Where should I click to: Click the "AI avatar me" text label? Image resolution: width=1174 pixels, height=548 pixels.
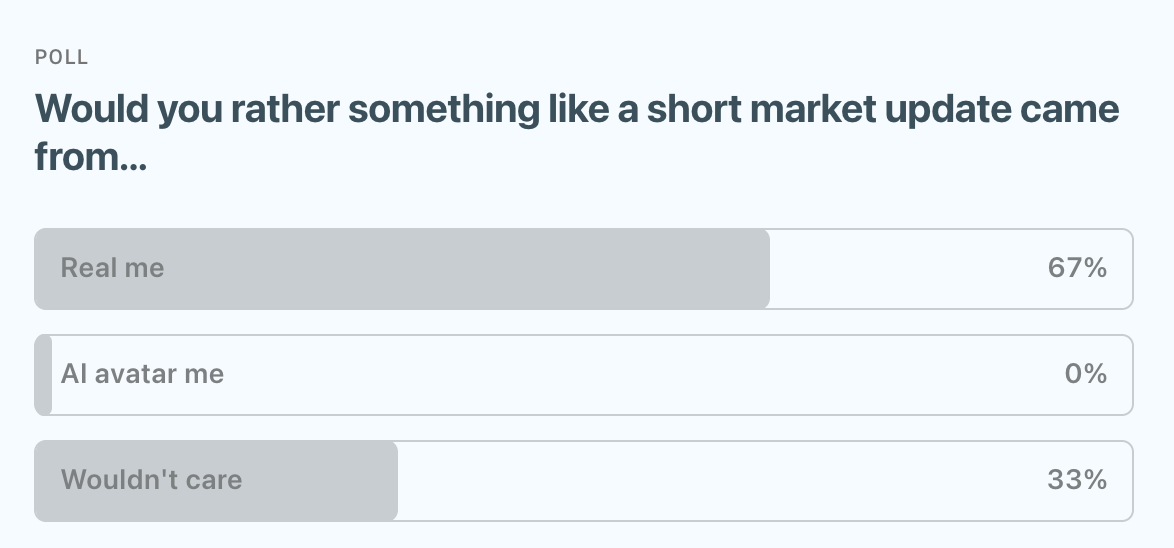click(142, 374)
